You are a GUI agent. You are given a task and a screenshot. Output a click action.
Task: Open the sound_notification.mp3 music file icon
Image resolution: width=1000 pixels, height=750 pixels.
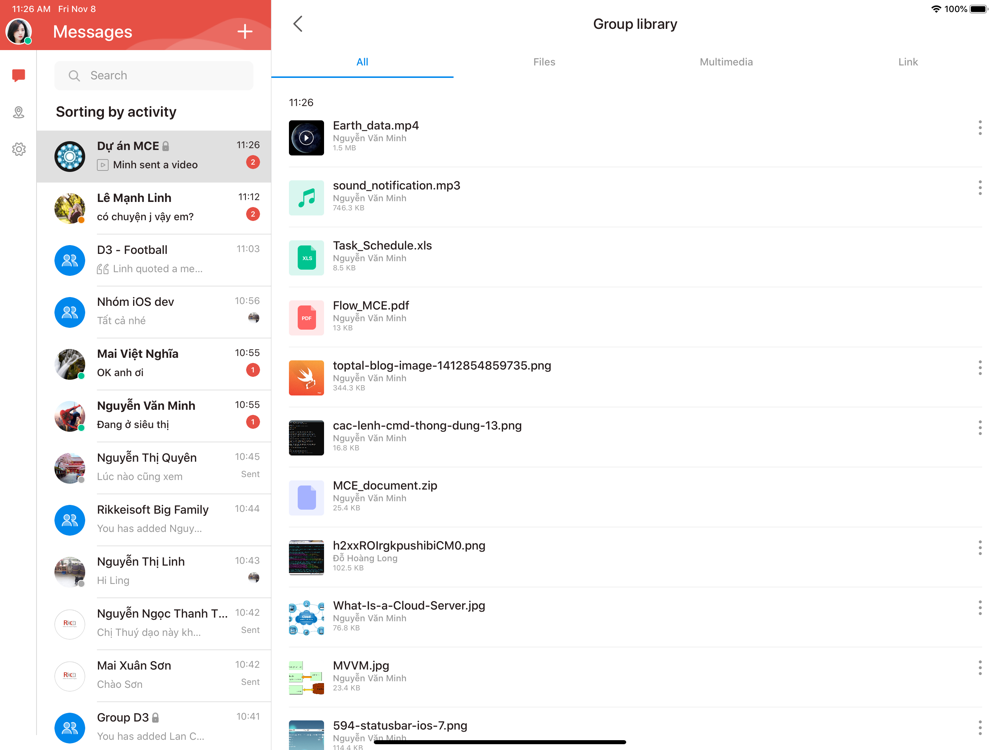click(x=306, y=198)
